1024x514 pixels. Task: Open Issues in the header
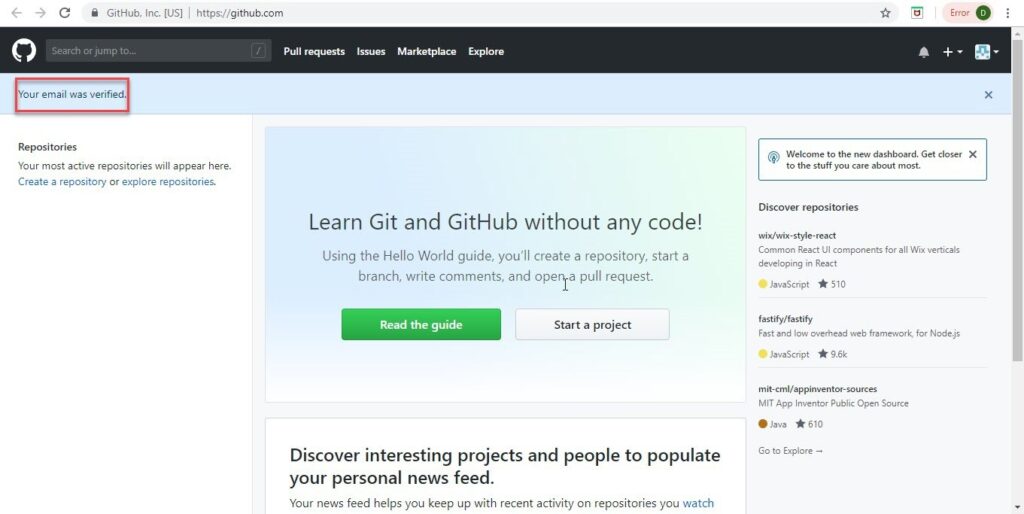(371, 52)
